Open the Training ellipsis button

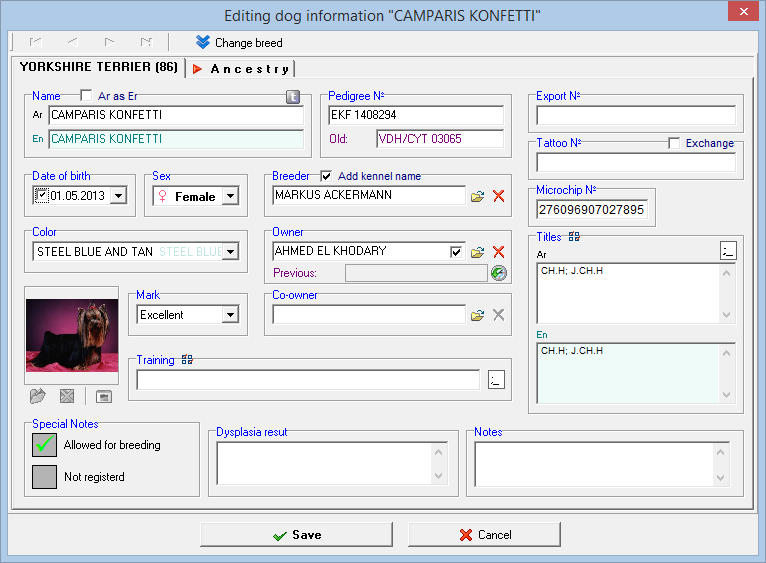coord(496,380)
